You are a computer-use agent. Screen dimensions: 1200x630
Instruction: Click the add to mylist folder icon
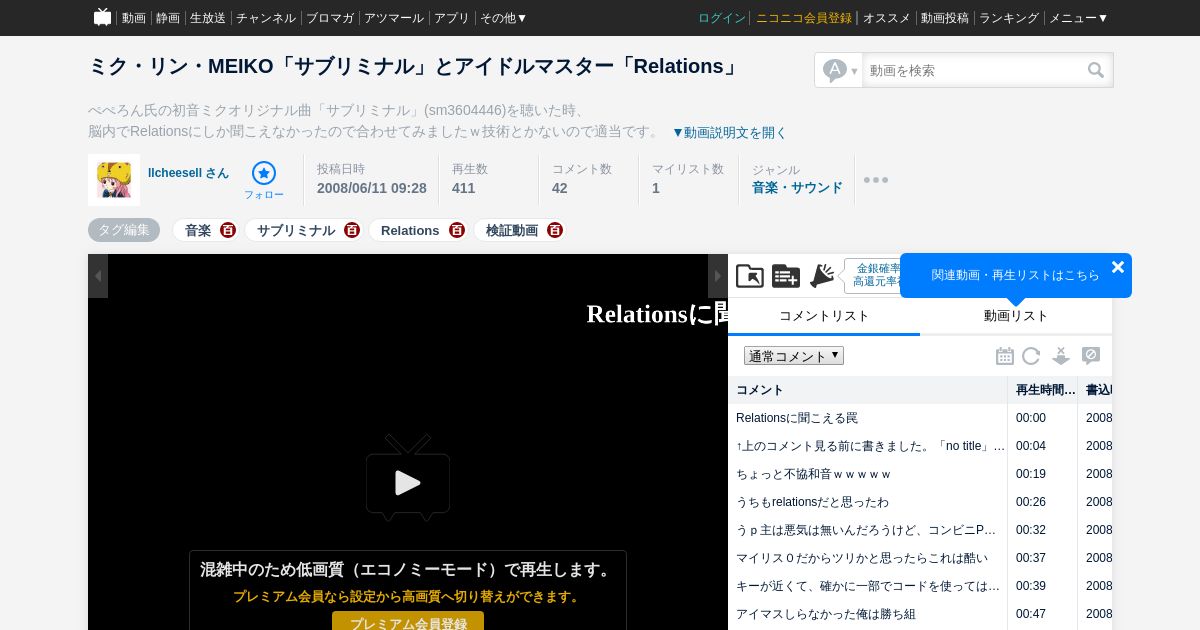(750, 276)
